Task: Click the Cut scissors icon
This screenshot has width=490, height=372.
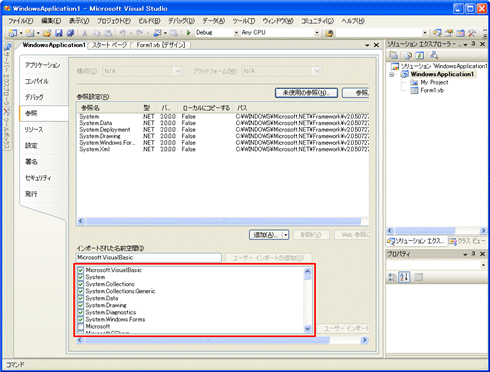Action: click(x=85, y=33)
